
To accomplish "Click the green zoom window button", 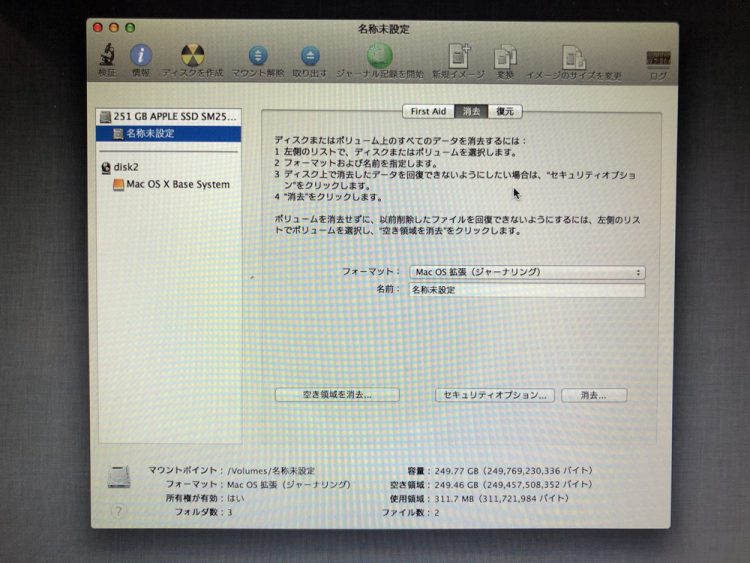I will [x=130, y=28].
